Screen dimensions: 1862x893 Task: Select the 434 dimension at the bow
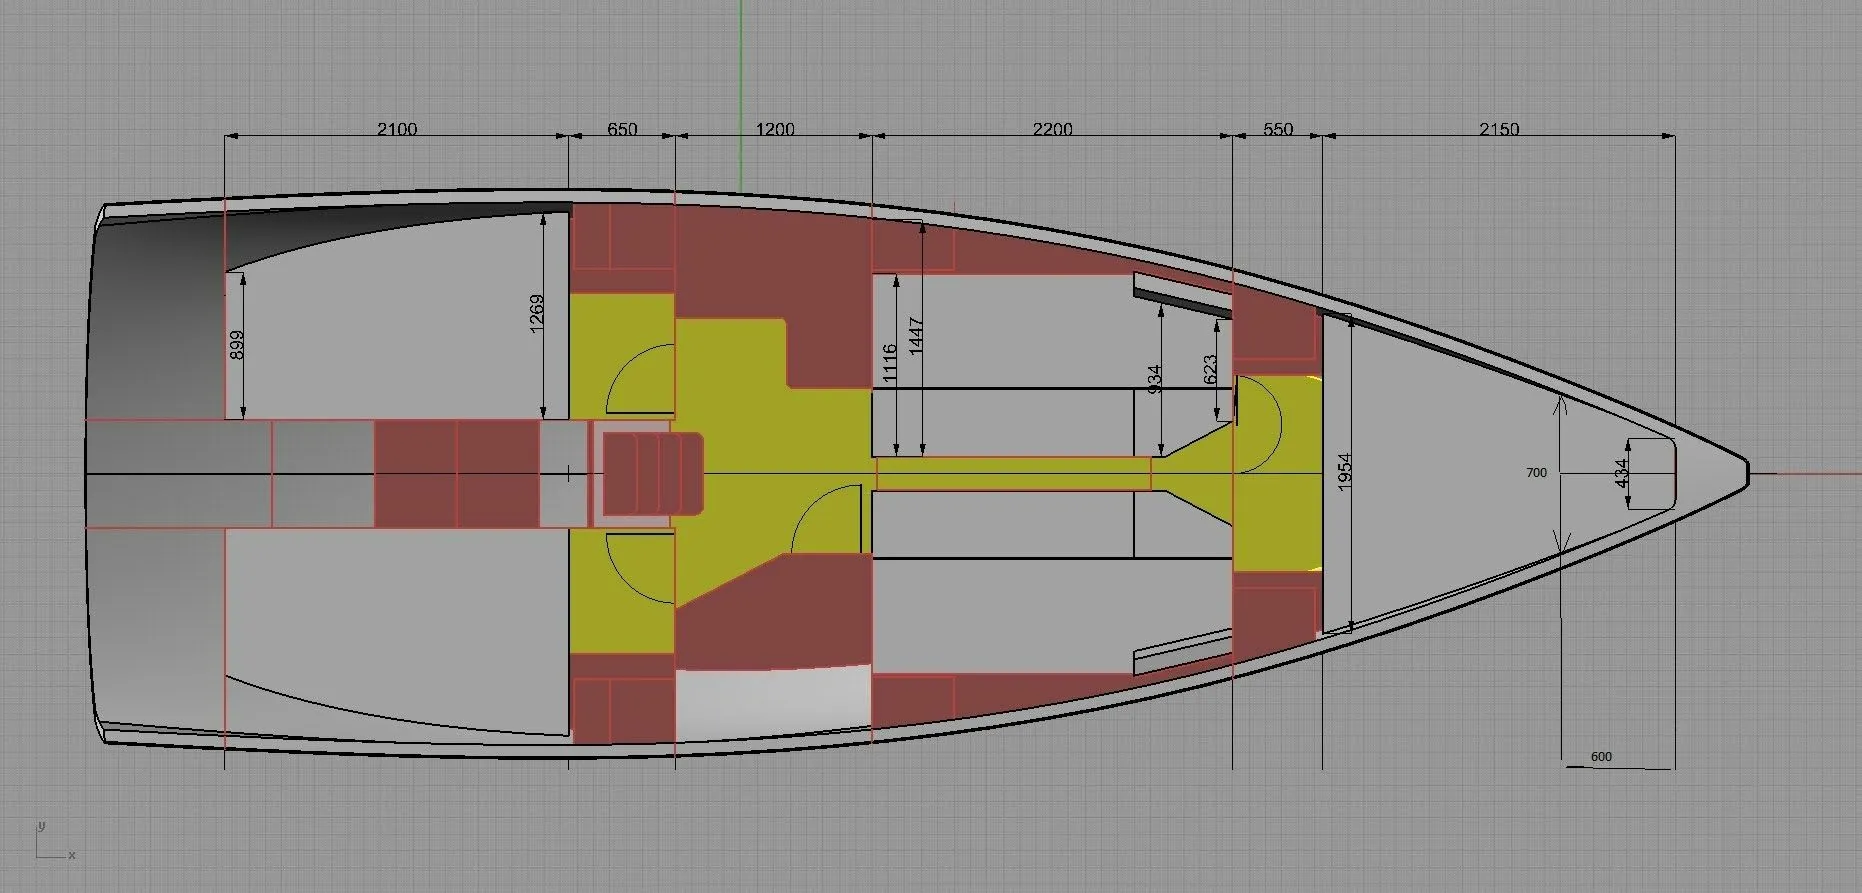1622,473
